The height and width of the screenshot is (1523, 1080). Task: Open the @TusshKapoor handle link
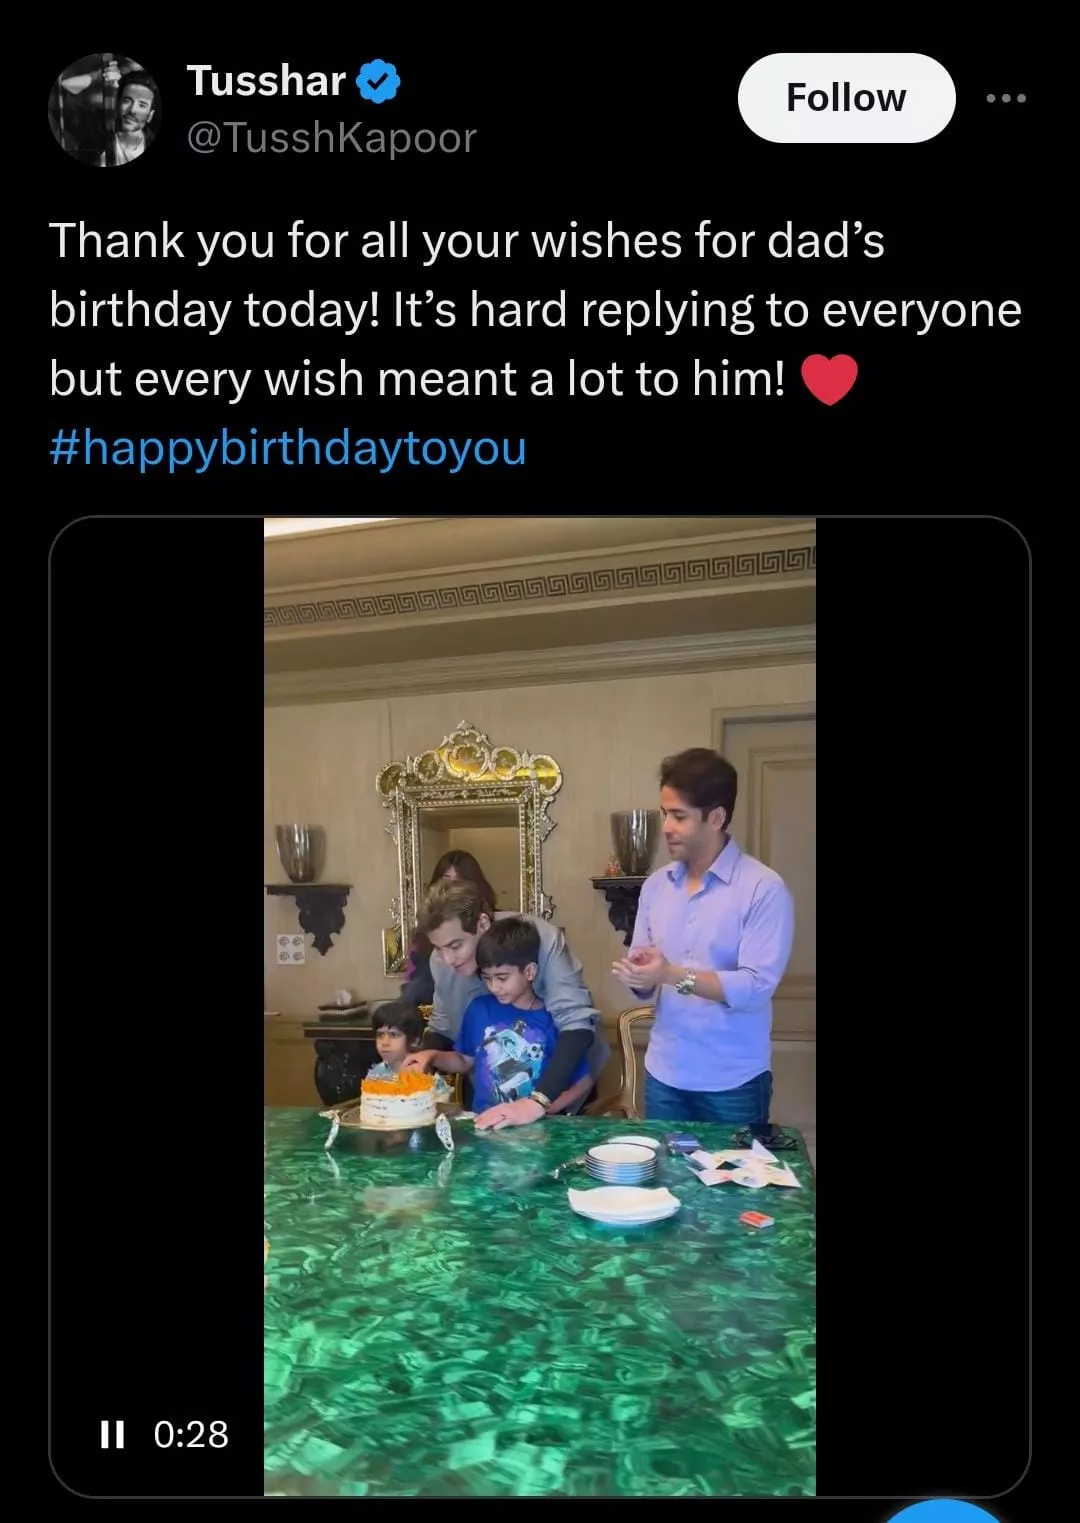coord(332,138)
